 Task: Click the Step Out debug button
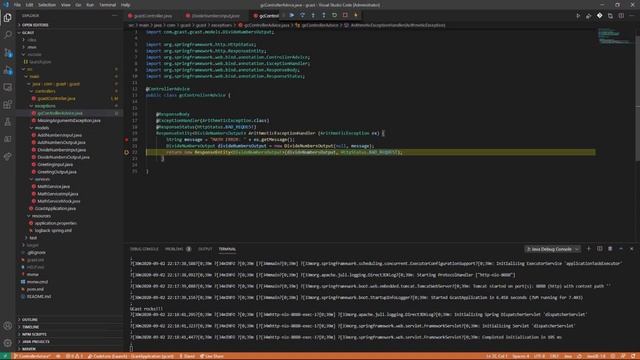pyautogui.click(x=324, y=15)
